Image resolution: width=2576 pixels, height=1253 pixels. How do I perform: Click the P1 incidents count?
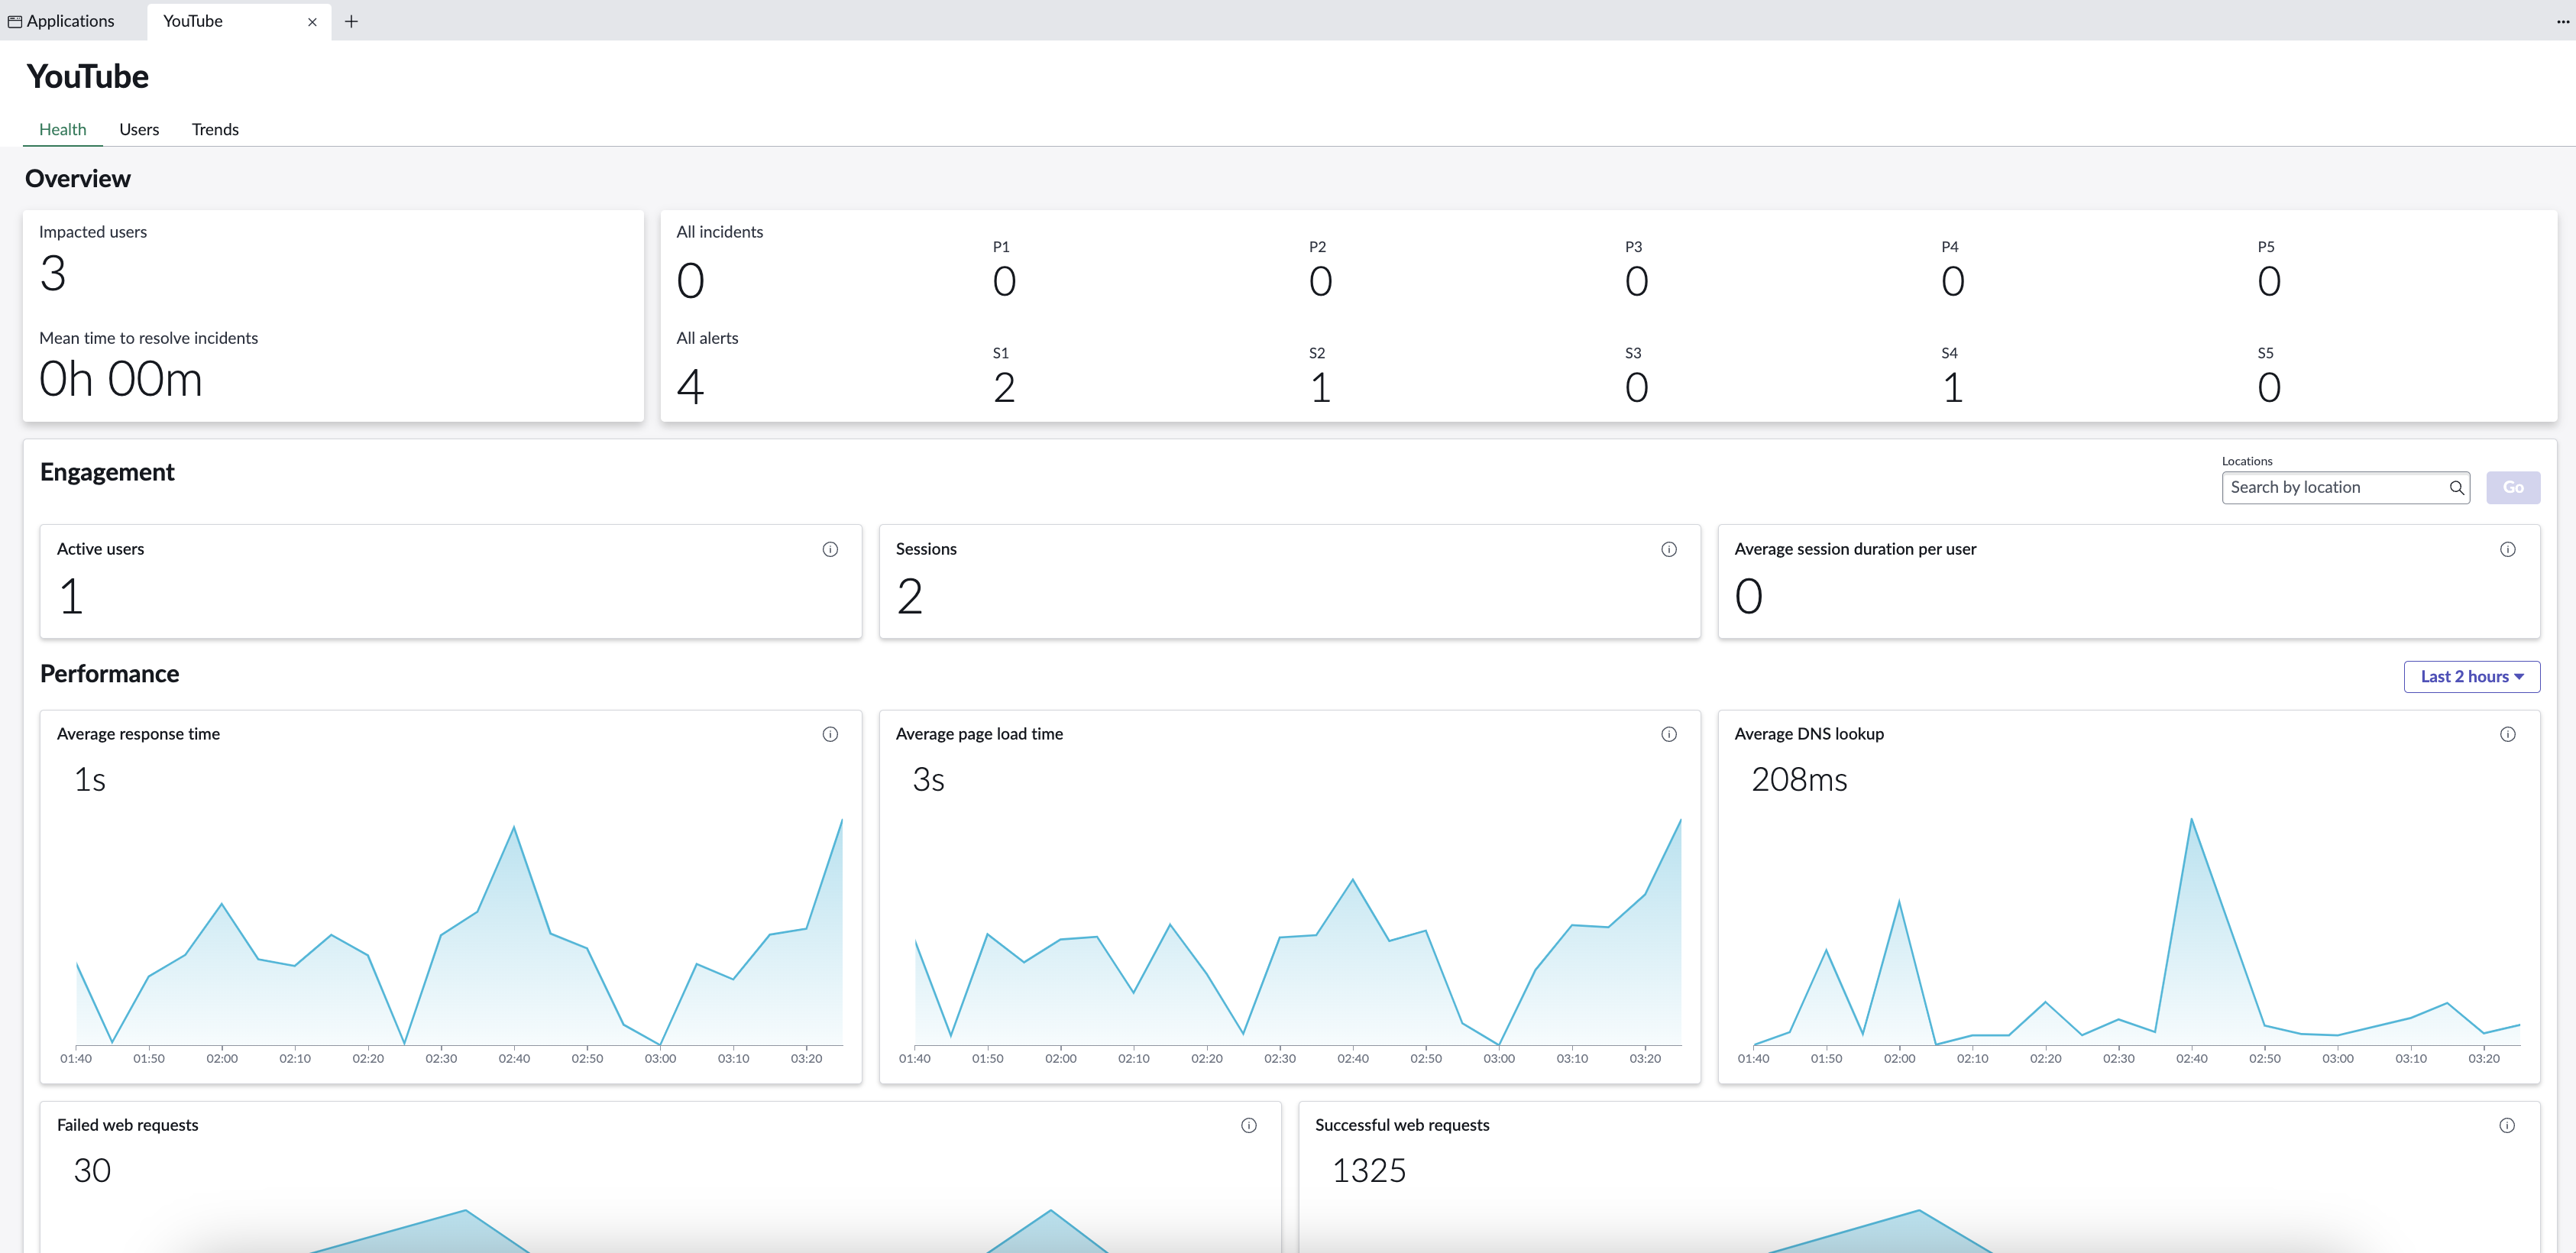1004,281
